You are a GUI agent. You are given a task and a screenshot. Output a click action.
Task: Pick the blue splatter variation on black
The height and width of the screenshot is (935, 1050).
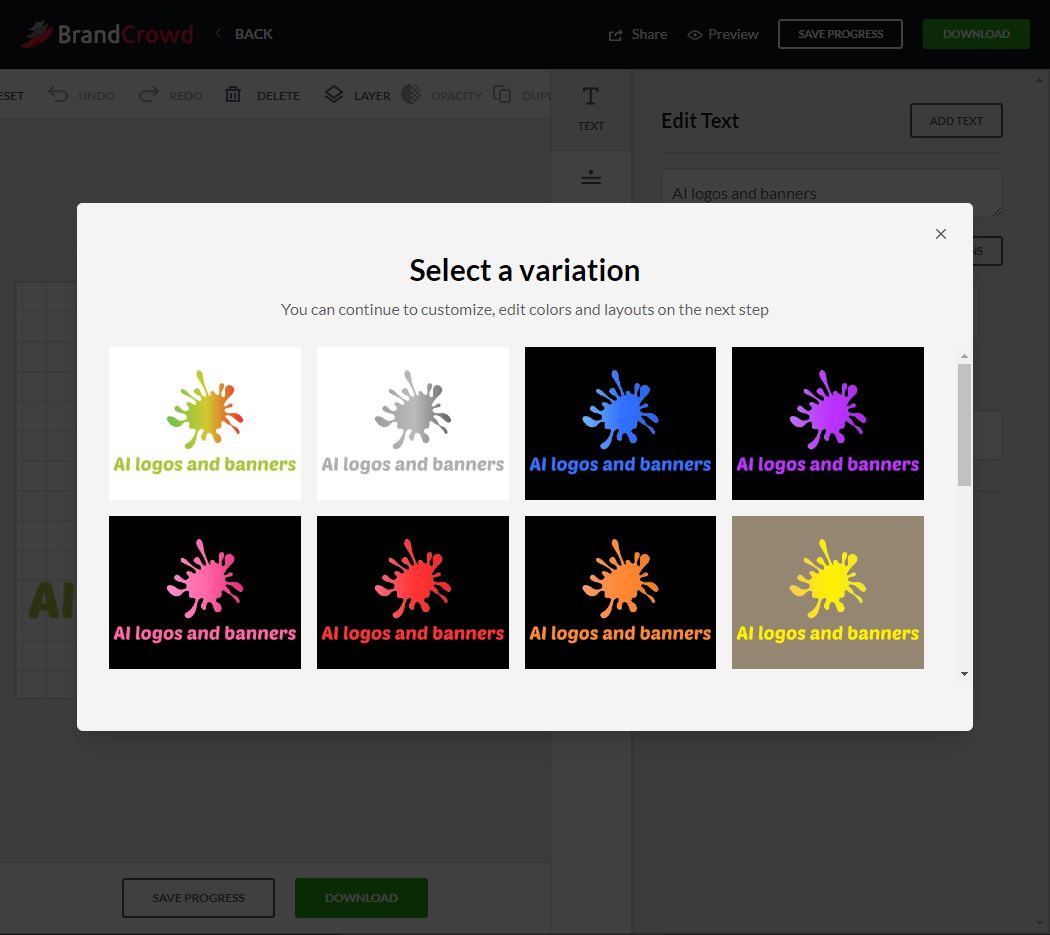620,423
